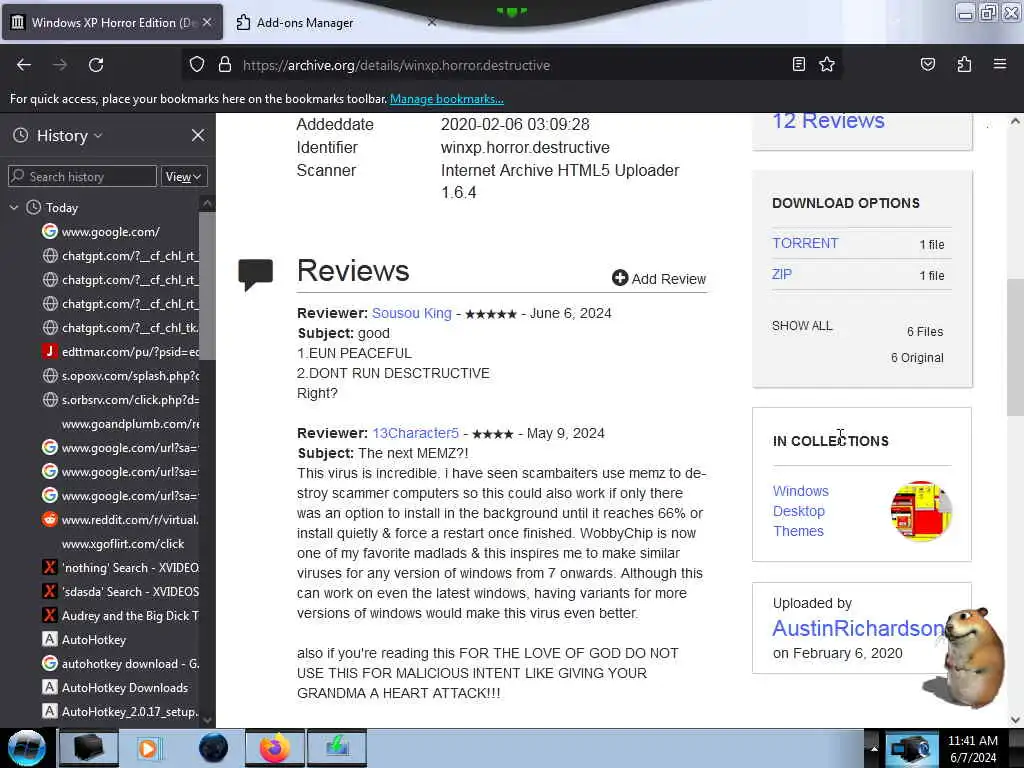Open the Firefox hamburger menu
1024x768 pixels.
point(999,64)
